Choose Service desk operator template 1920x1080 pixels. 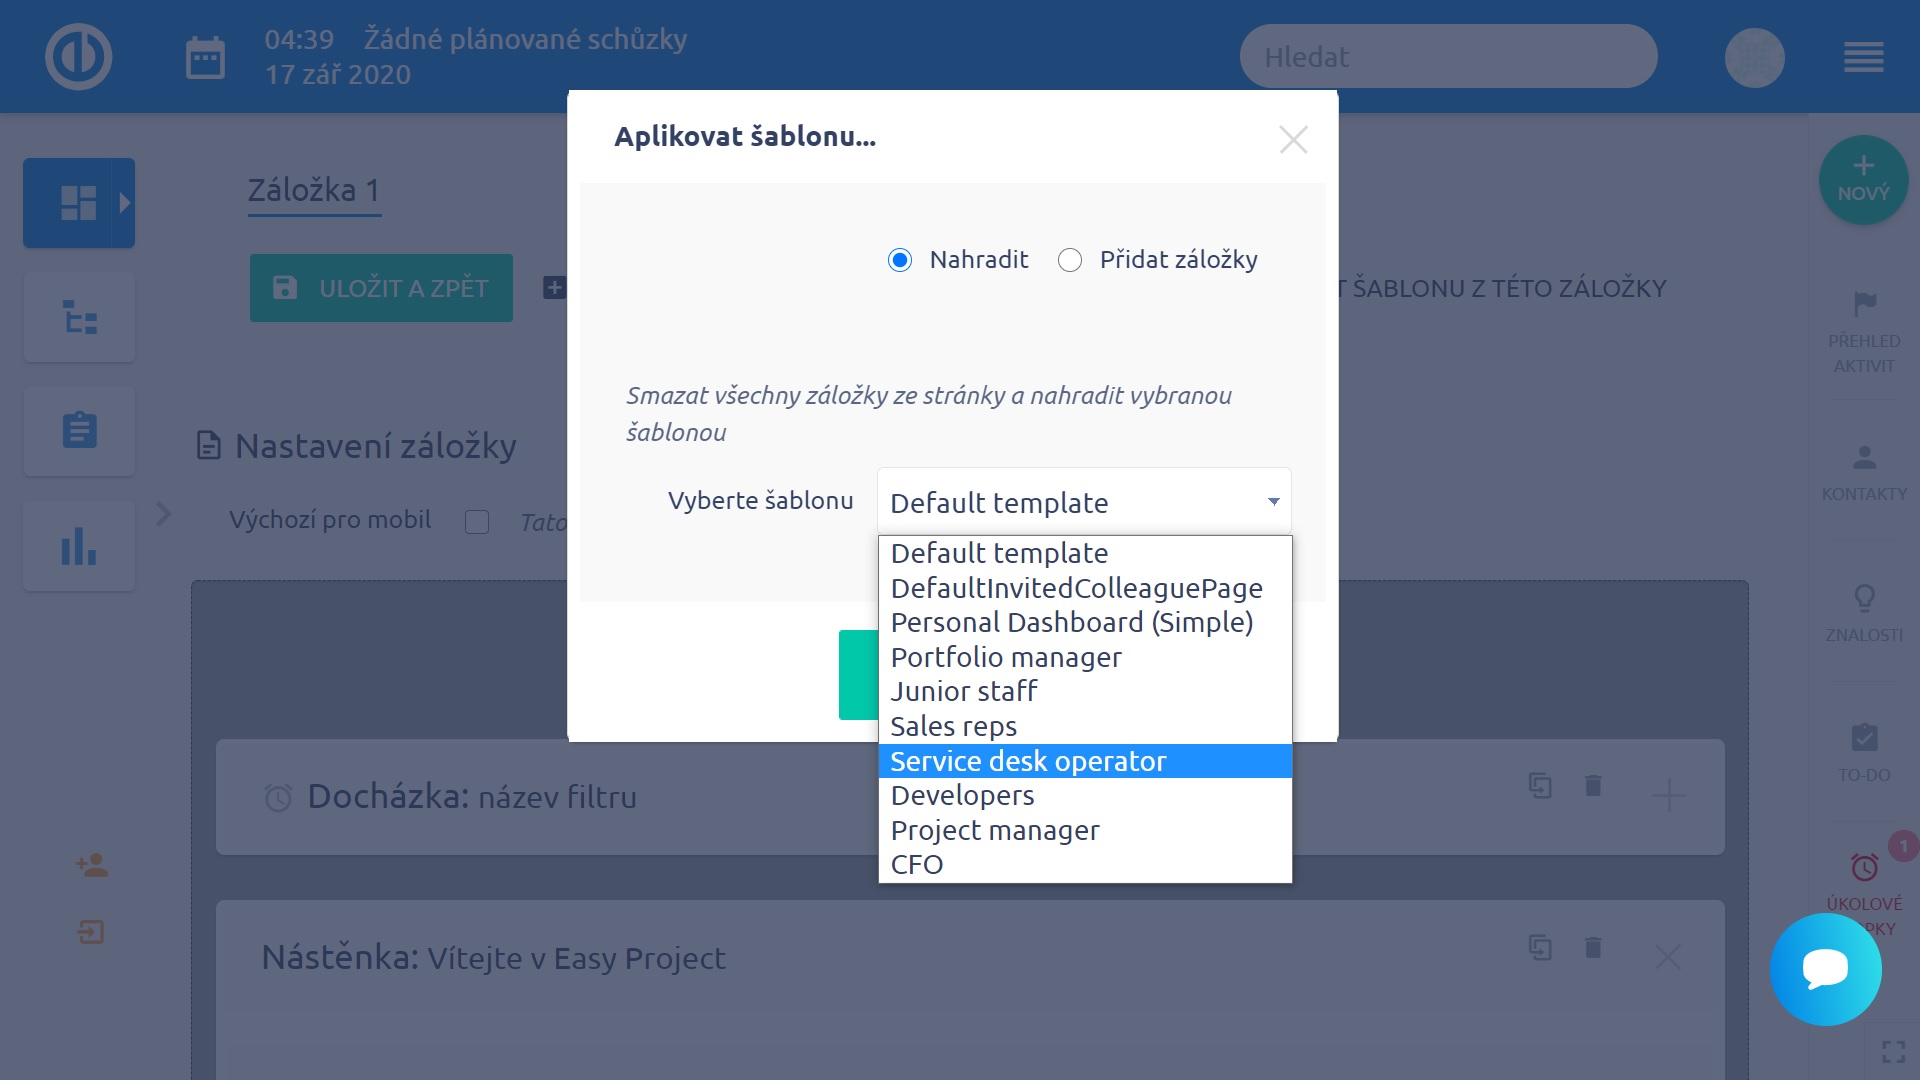[1028, 761]
